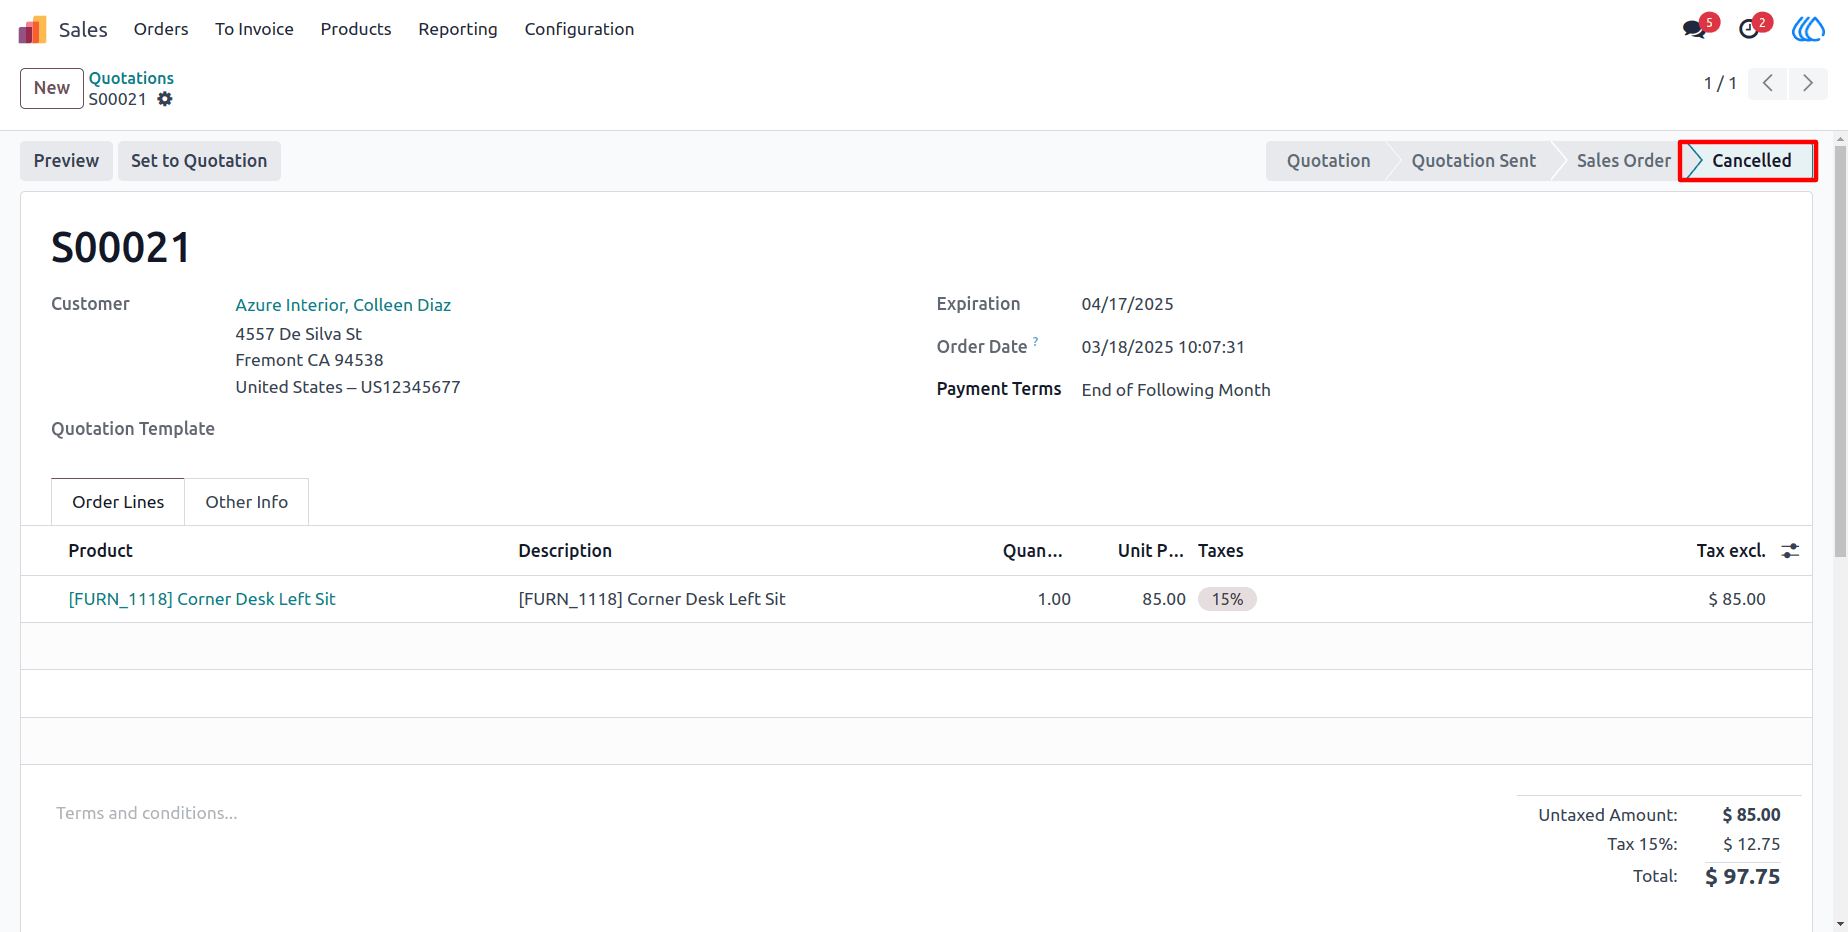Click the Terms and conditions field
The width and height of the screenshot is (1848, 932).
(147, 813)
